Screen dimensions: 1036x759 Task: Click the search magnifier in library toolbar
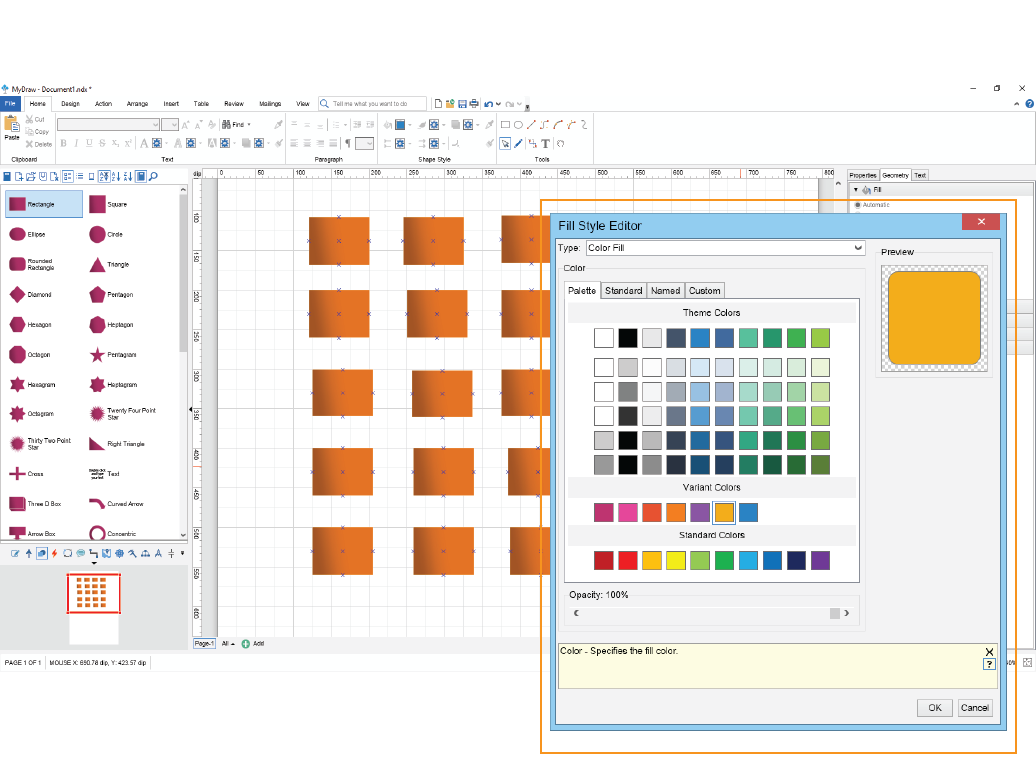pyautogui.click(x=153, y=176)
